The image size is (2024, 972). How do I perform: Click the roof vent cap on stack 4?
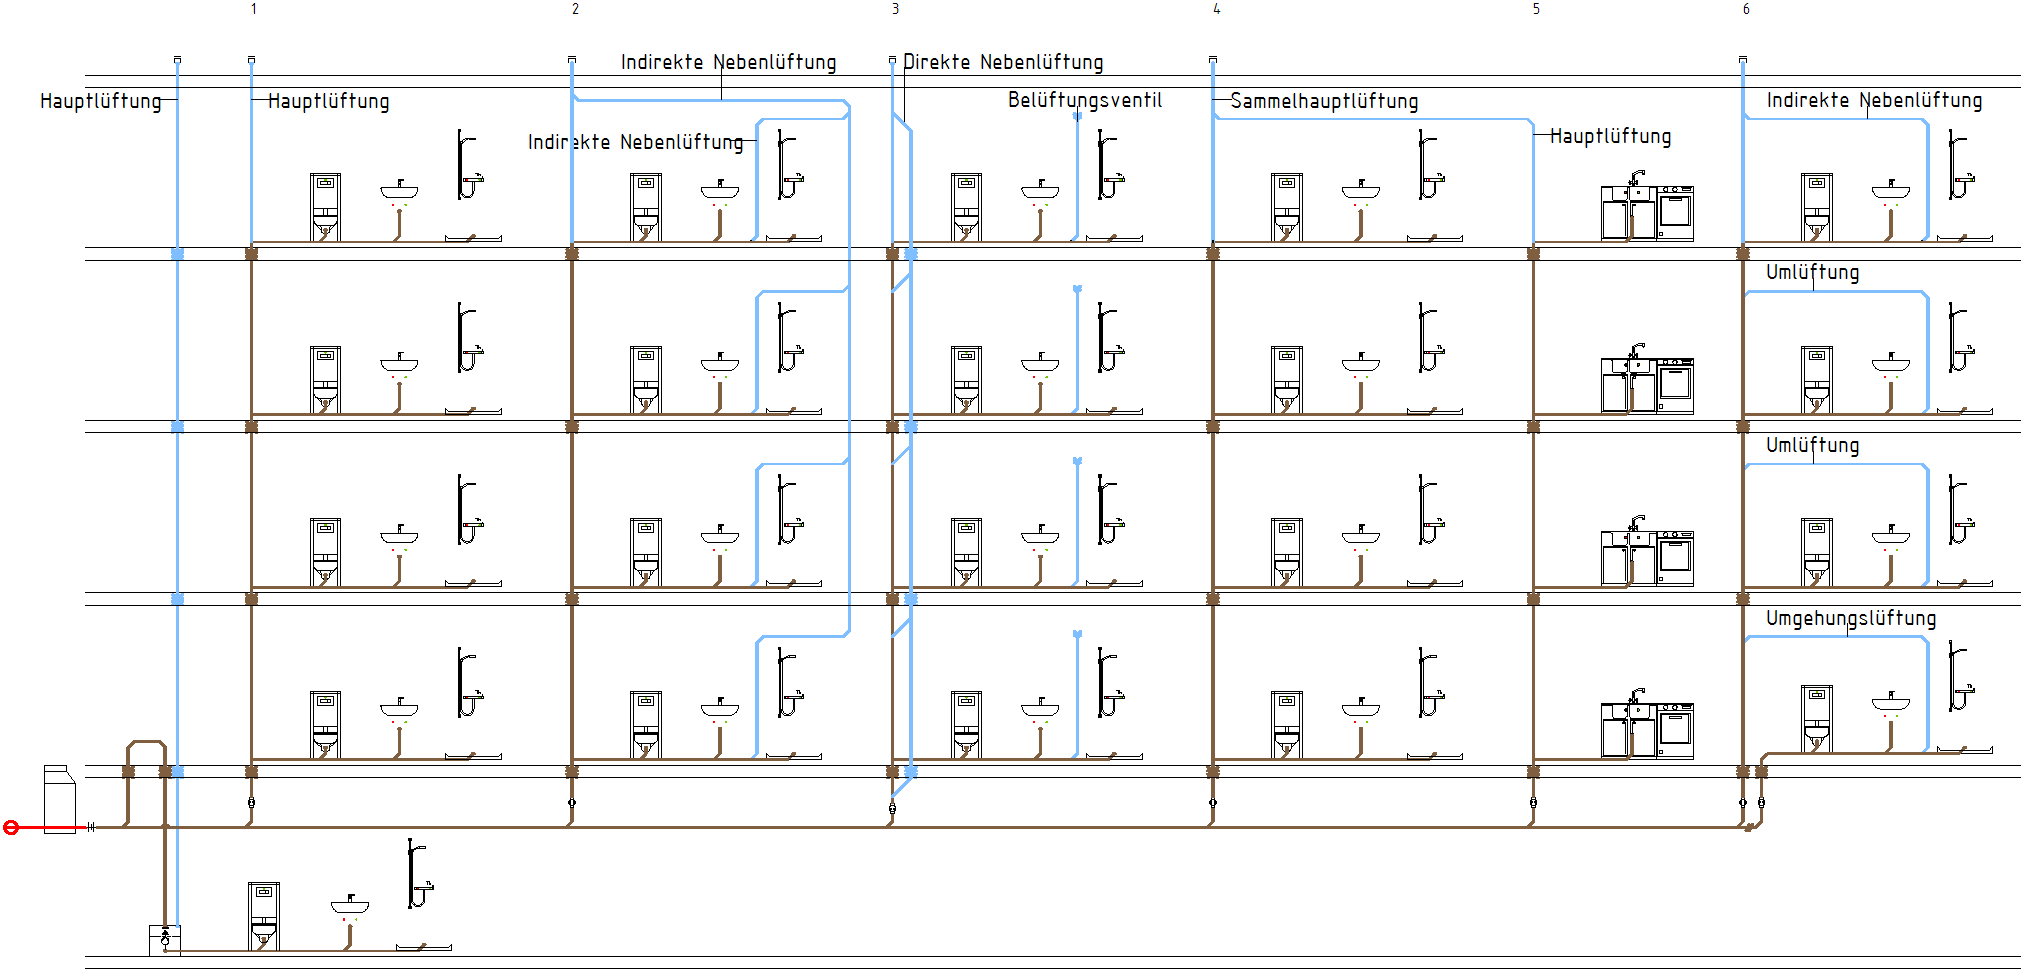pos(1213,60)
